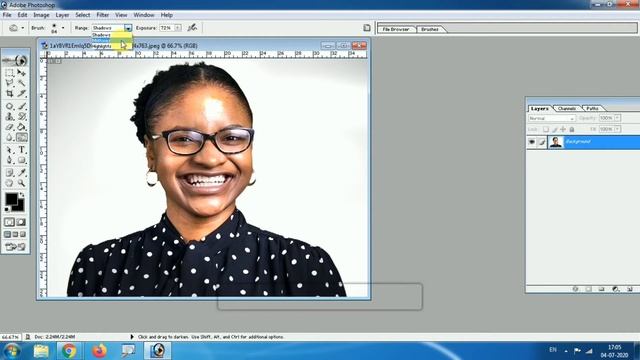This screenshot has width=640, height=360.
Task: Select the Path Selection tool
Action: click(x=9, y=150)
